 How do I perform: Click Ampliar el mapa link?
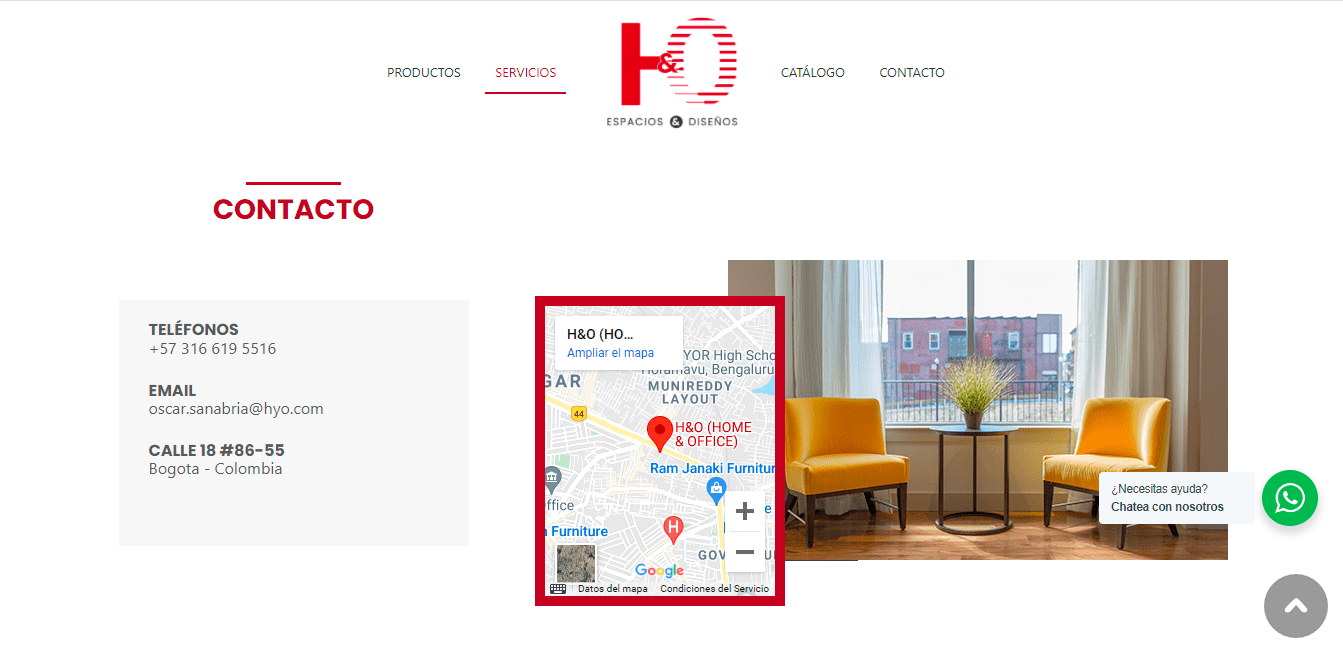[610, 353]
